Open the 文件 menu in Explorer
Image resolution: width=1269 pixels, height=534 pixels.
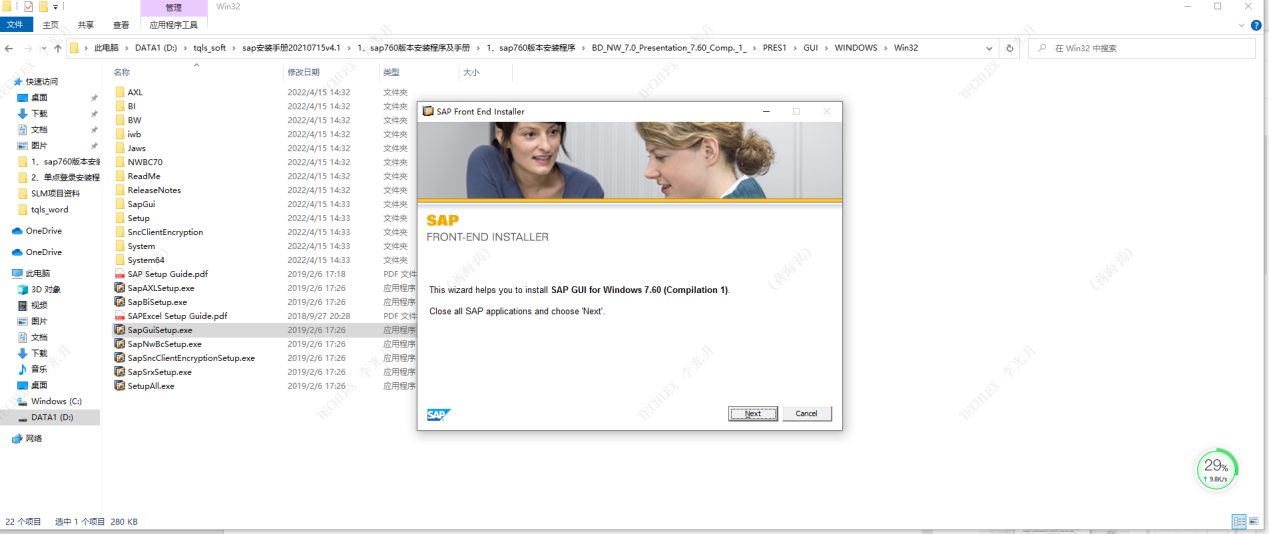point(15,24)
